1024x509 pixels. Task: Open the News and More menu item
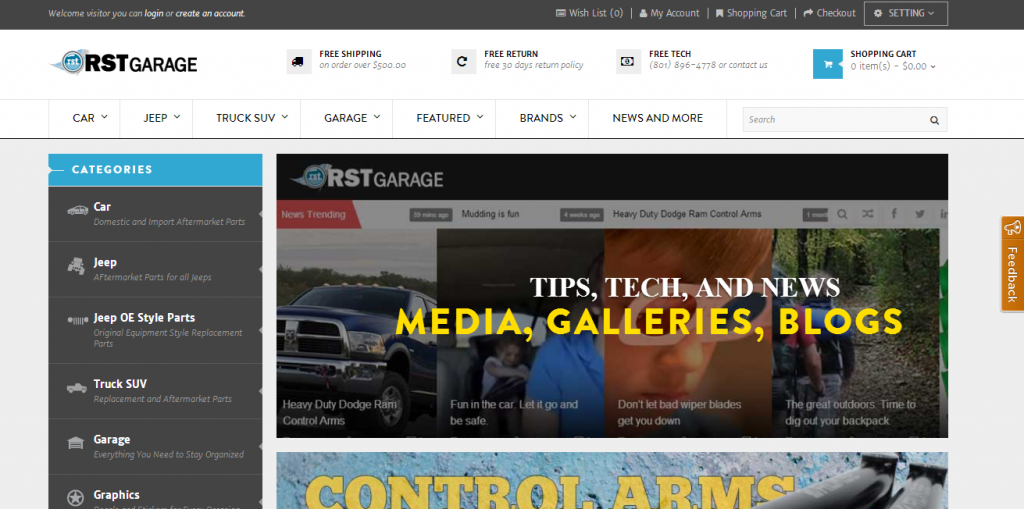[x=658, y=118]
